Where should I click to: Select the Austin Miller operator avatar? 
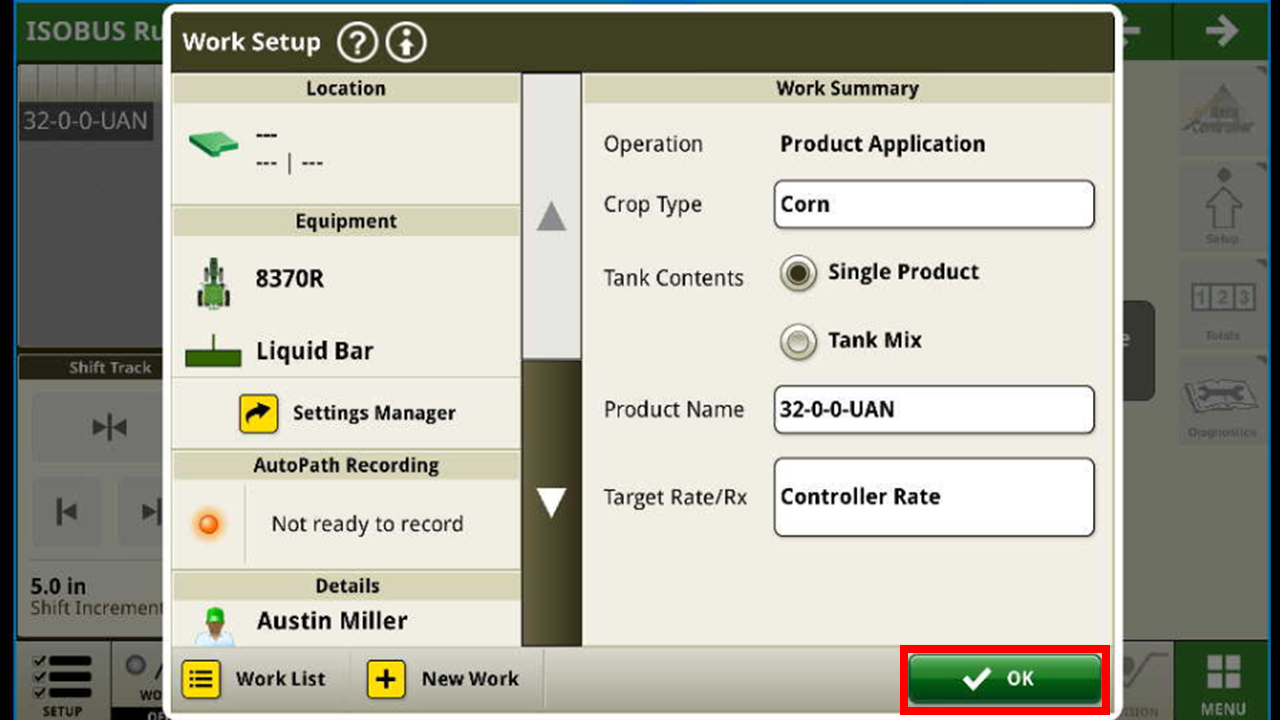point(213,626)
